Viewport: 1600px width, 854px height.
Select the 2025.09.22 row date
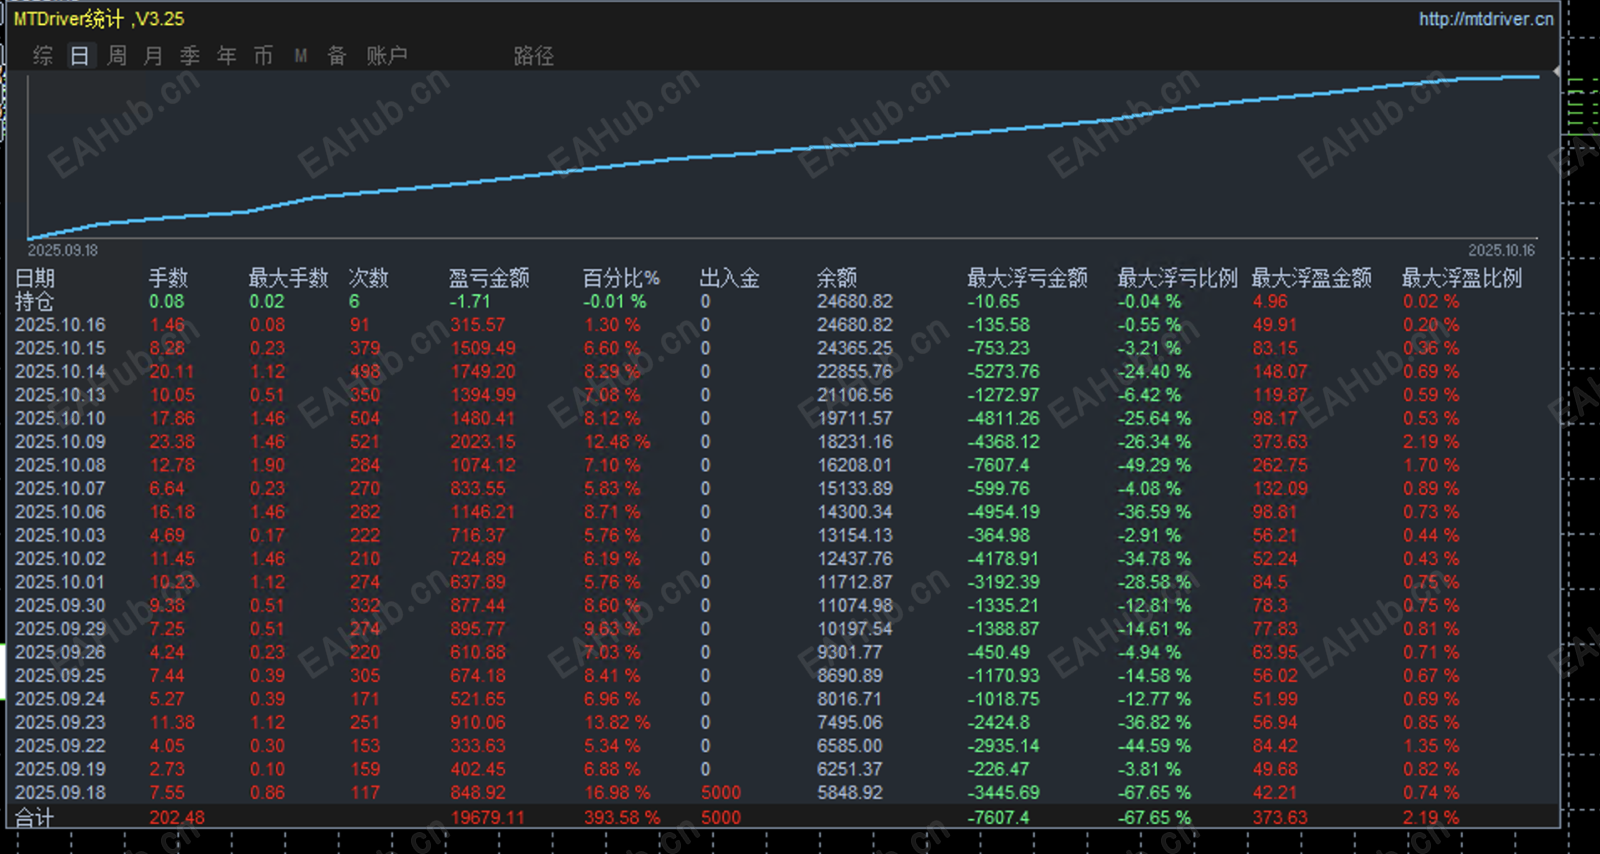click(x=60, y=746)
